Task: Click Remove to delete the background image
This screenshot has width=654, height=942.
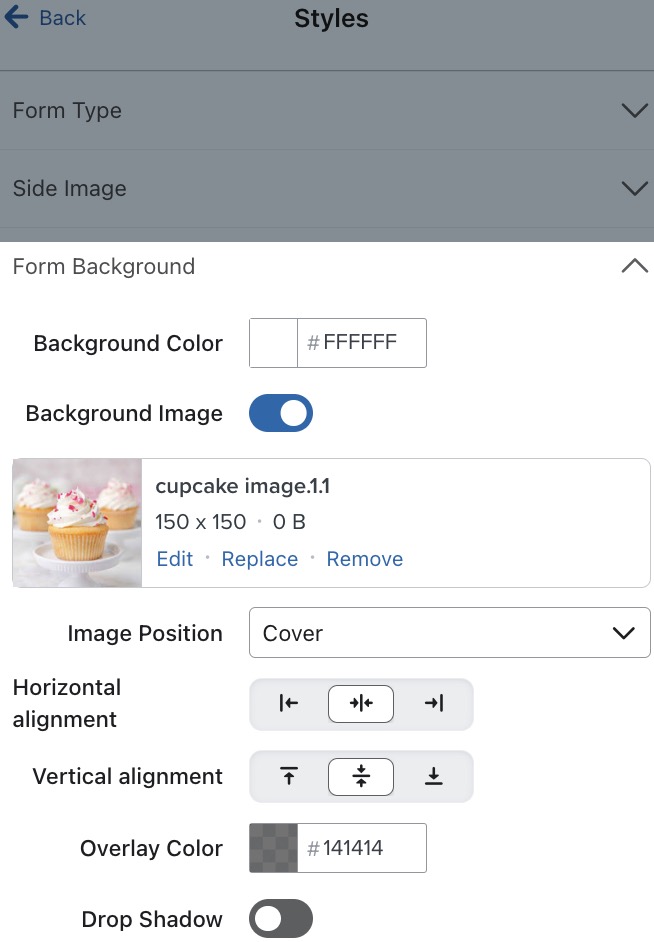Action: point(364,559)
